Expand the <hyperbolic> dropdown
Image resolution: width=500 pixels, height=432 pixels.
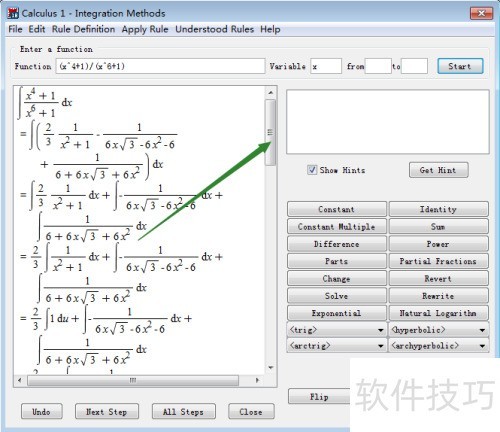tap(439, 330)
